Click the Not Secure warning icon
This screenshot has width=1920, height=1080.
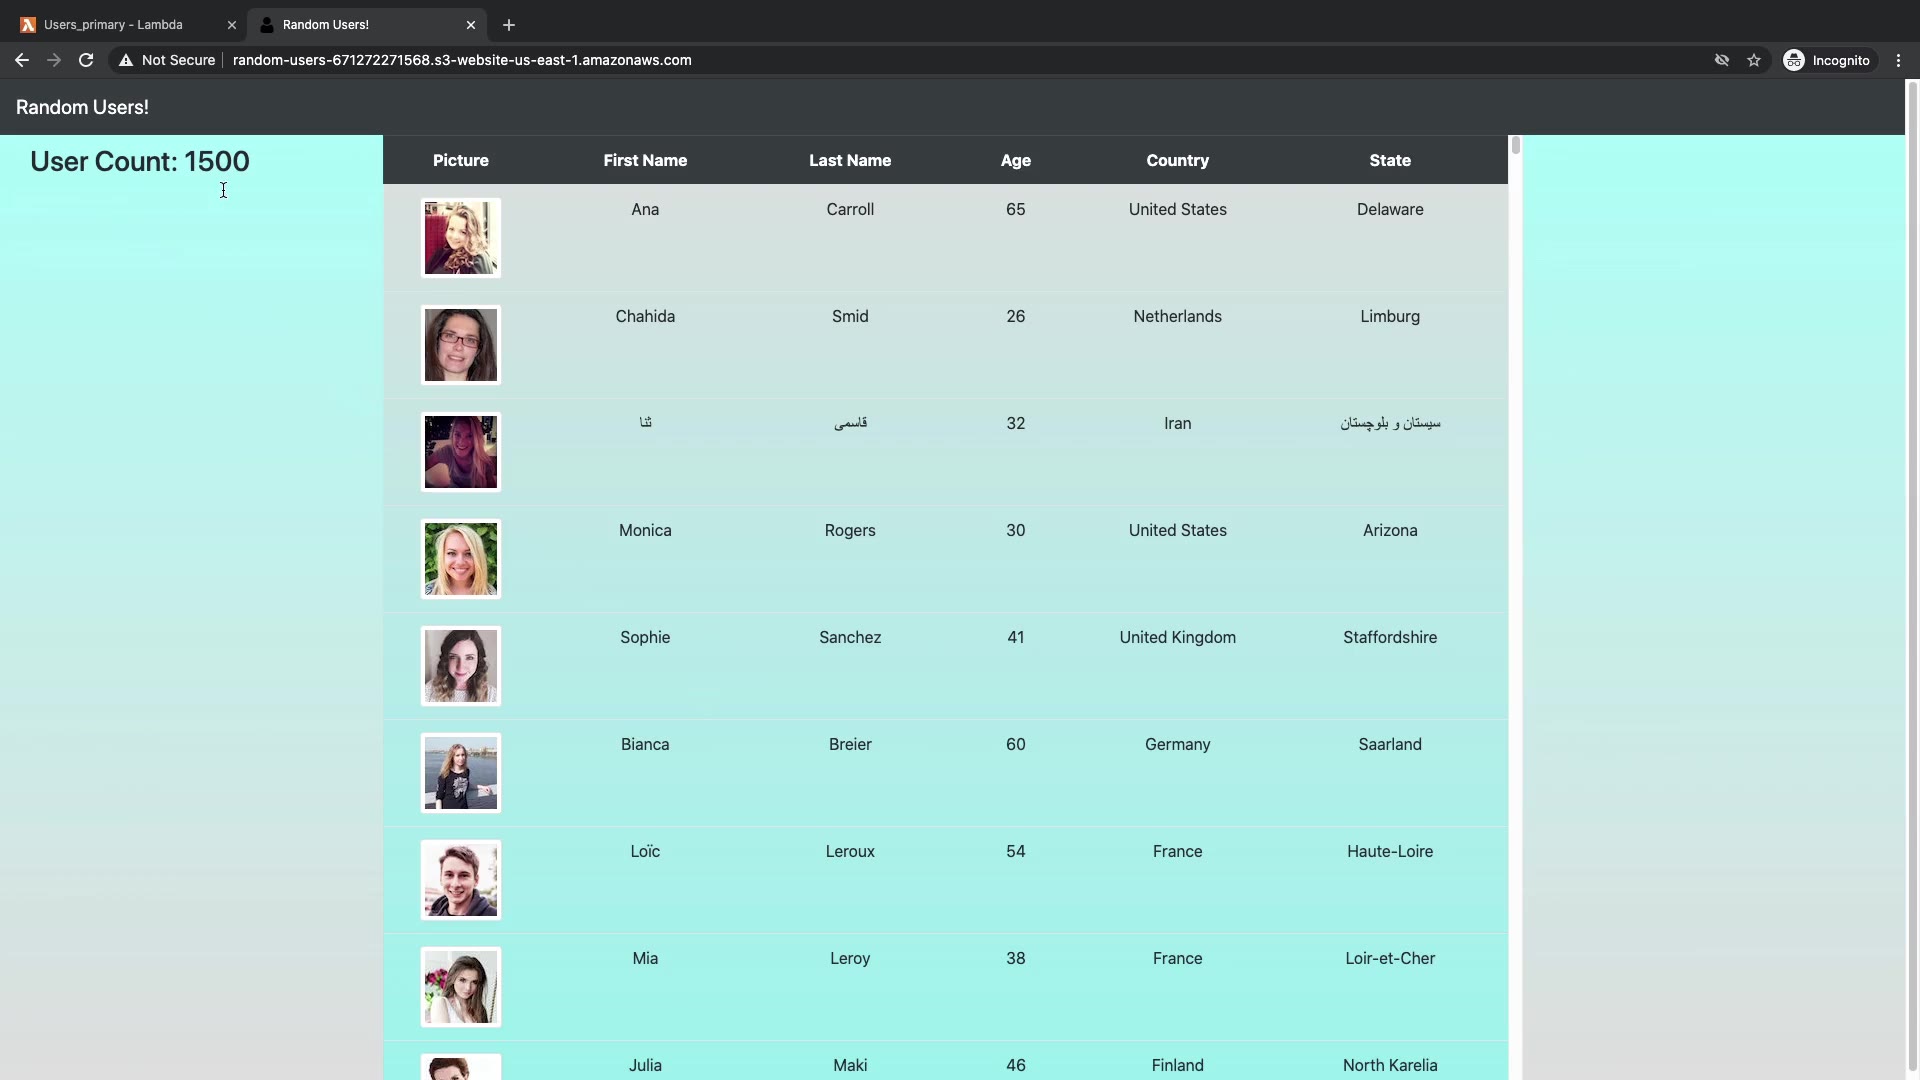point(126,60)
